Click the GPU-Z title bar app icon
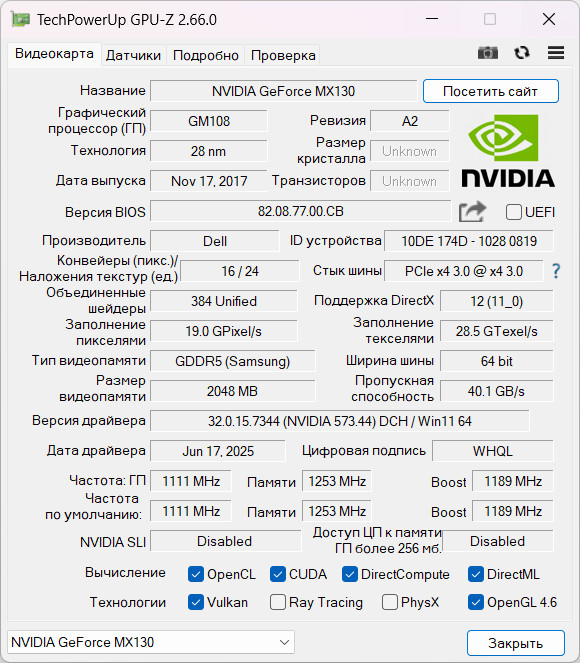 (x=20, y=19)
